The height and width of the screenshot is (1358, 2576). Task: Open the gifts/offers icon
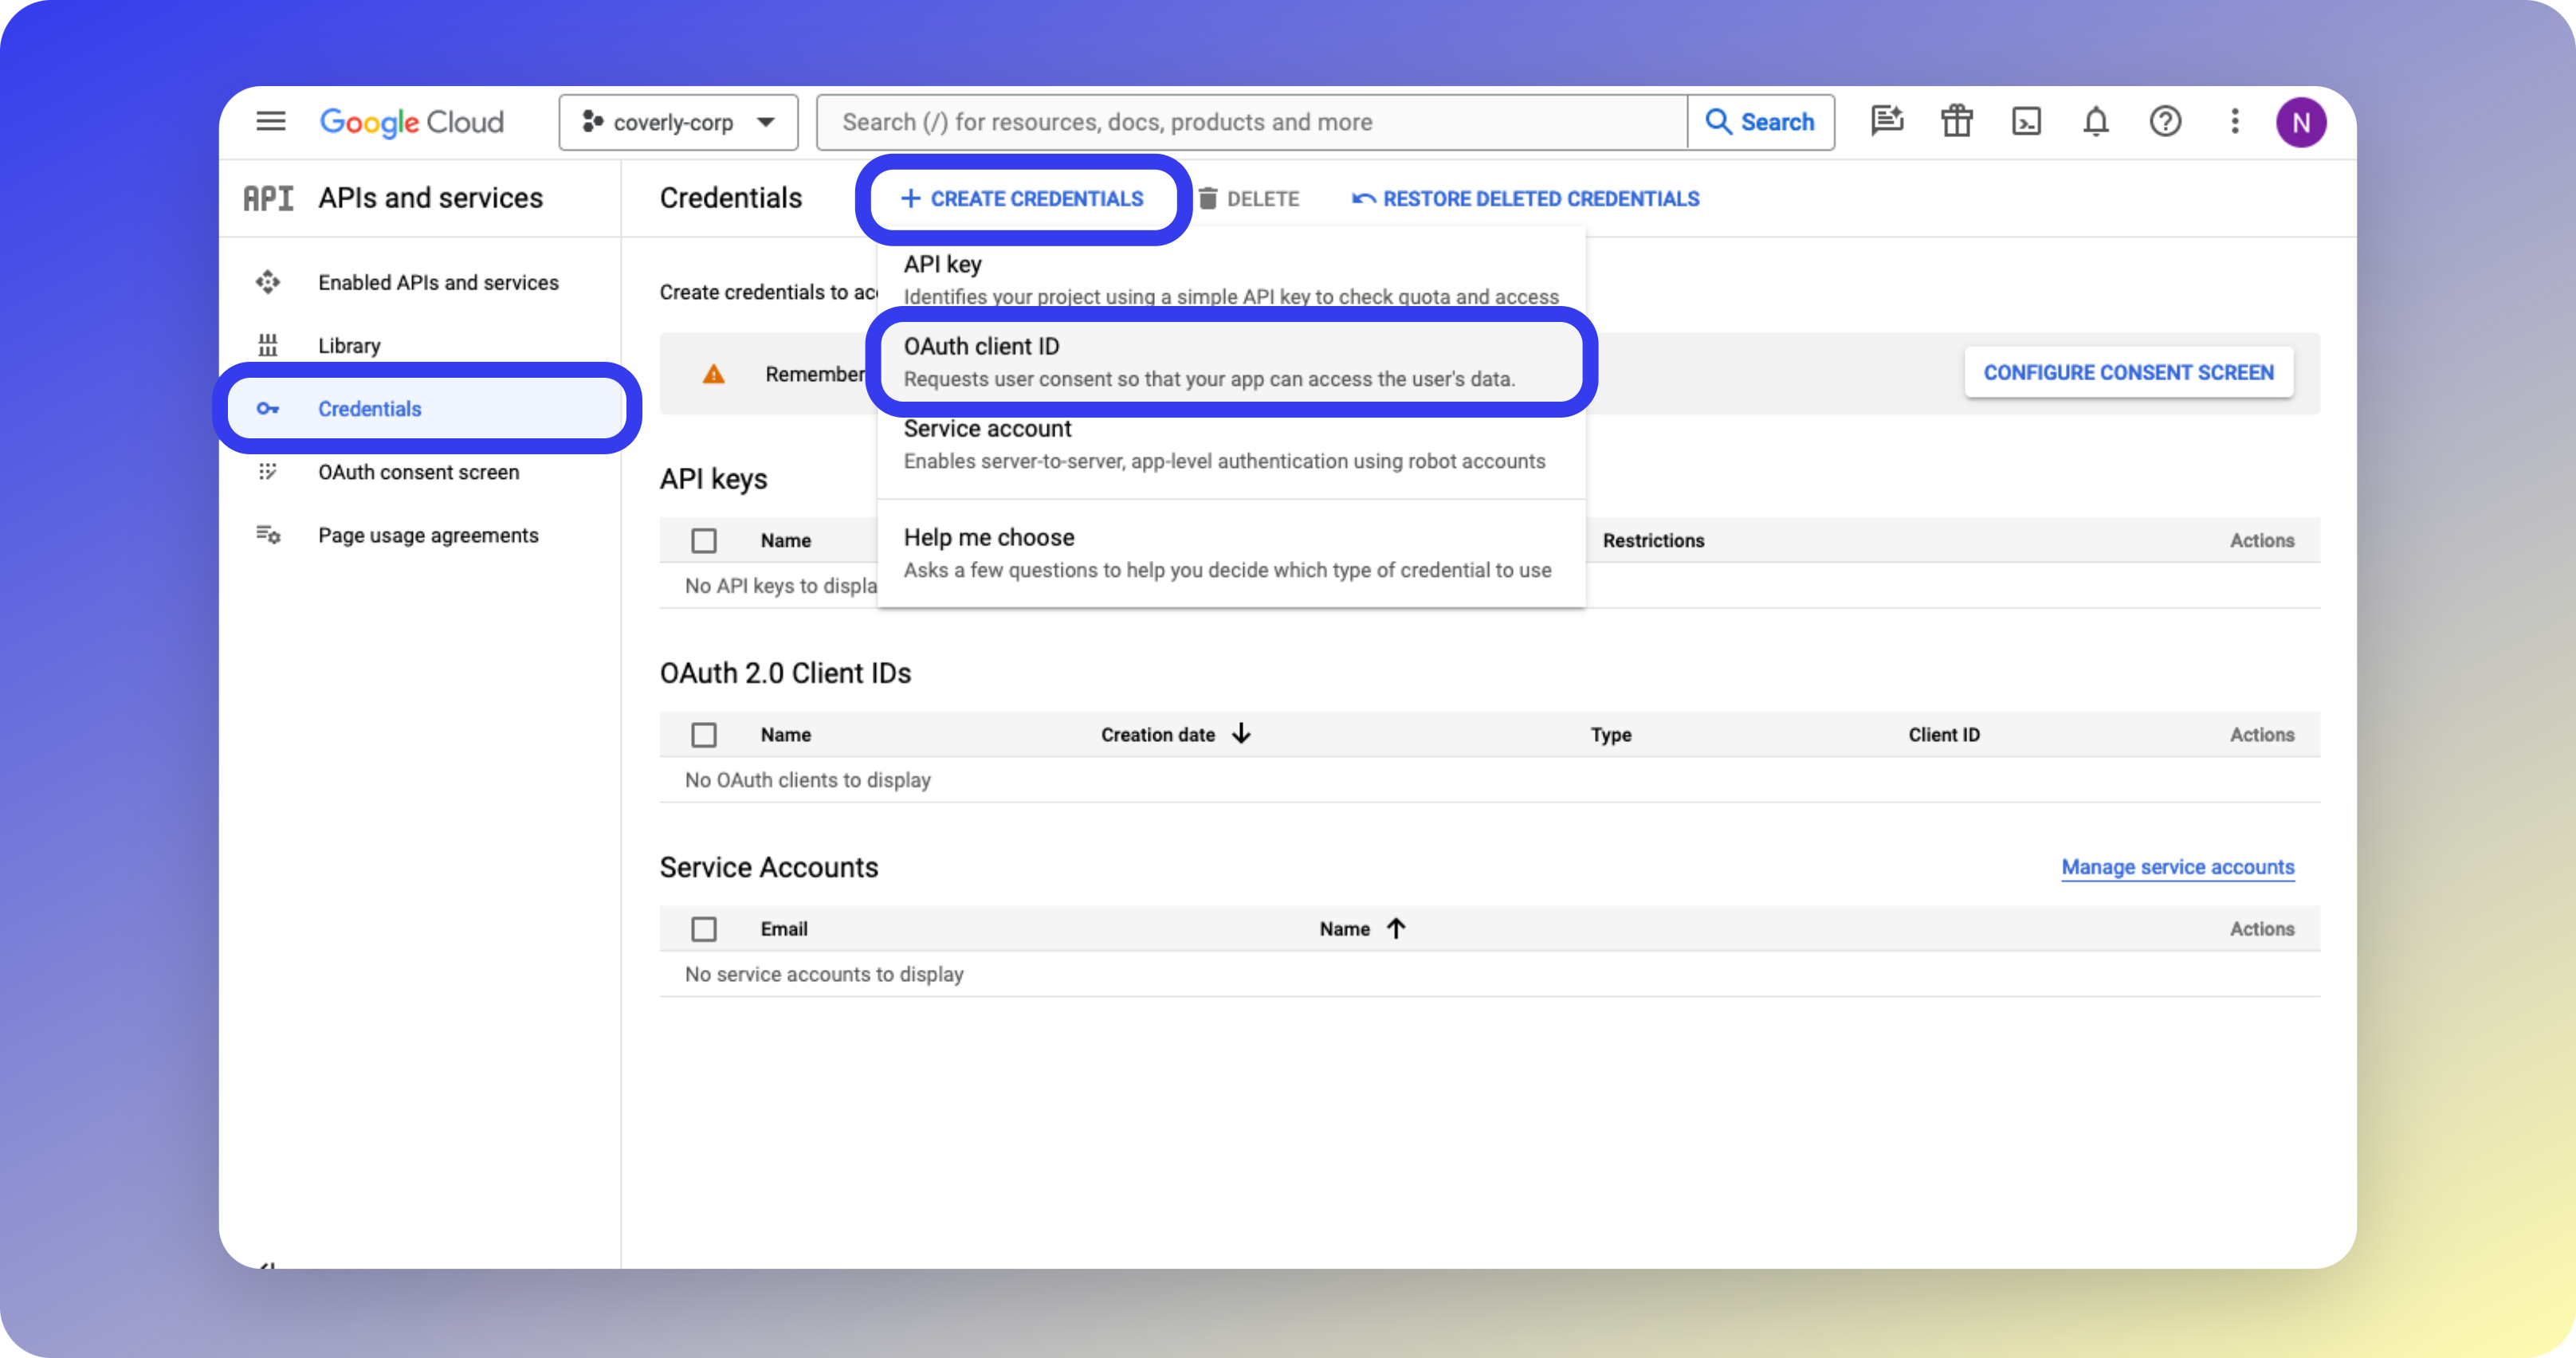(1956, 121)
